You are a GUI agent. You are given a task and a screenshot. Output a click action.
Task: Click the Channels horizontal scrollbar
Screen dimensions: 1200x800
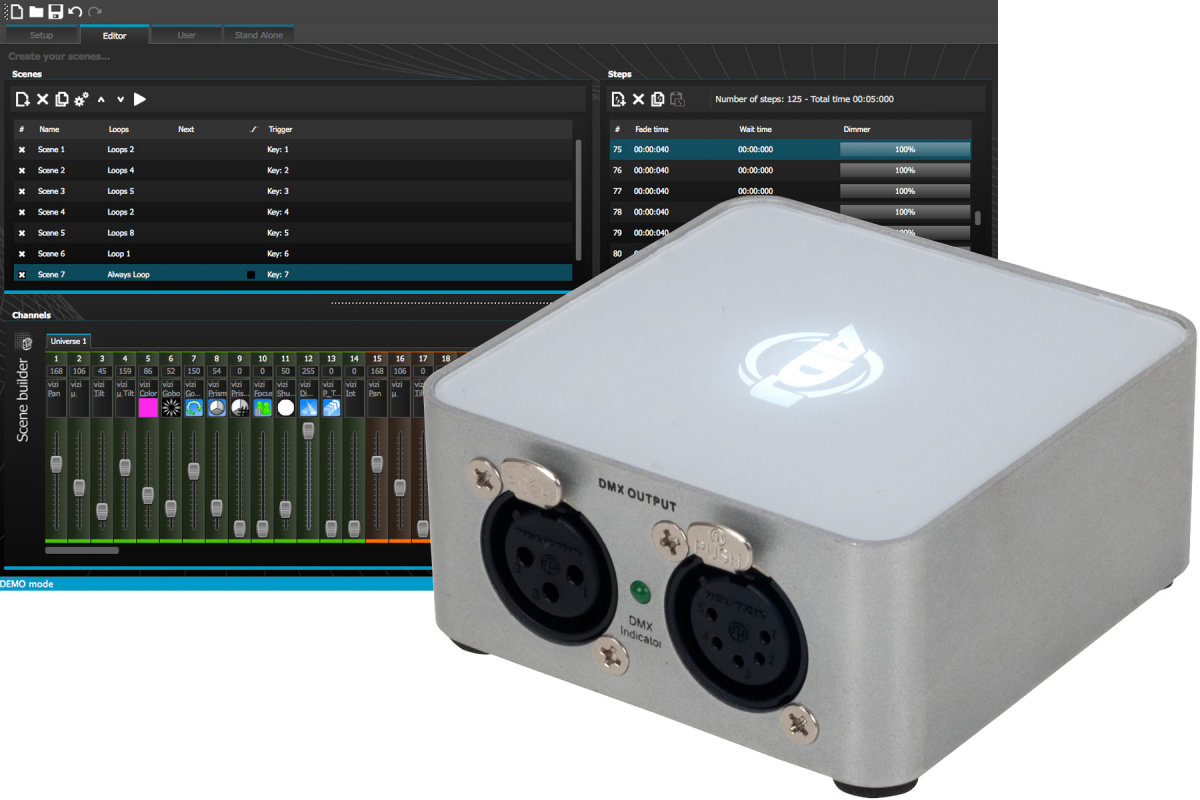82,550
